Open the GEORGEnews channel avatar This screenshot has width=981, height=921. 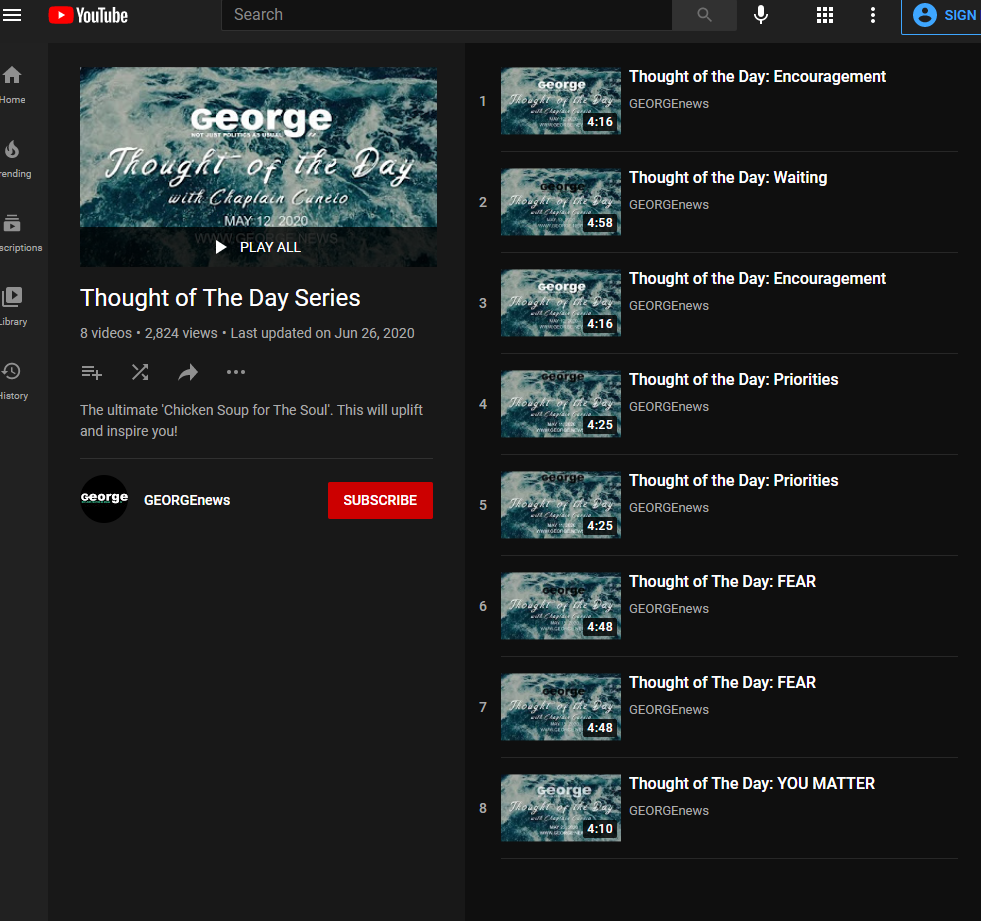coord(104,499)
